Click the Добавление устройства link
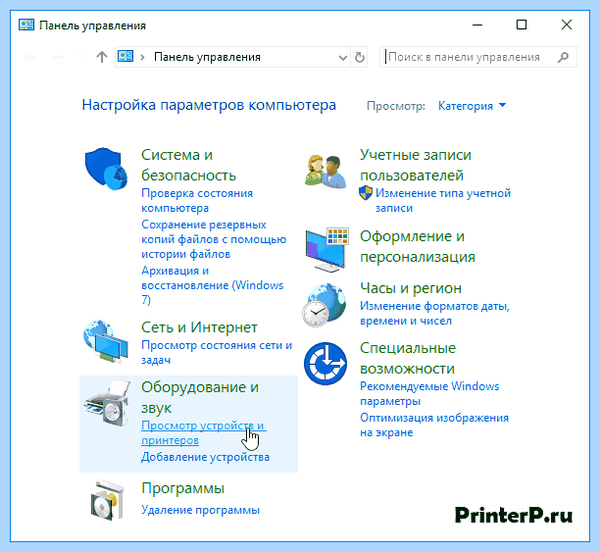 (205, 457)
